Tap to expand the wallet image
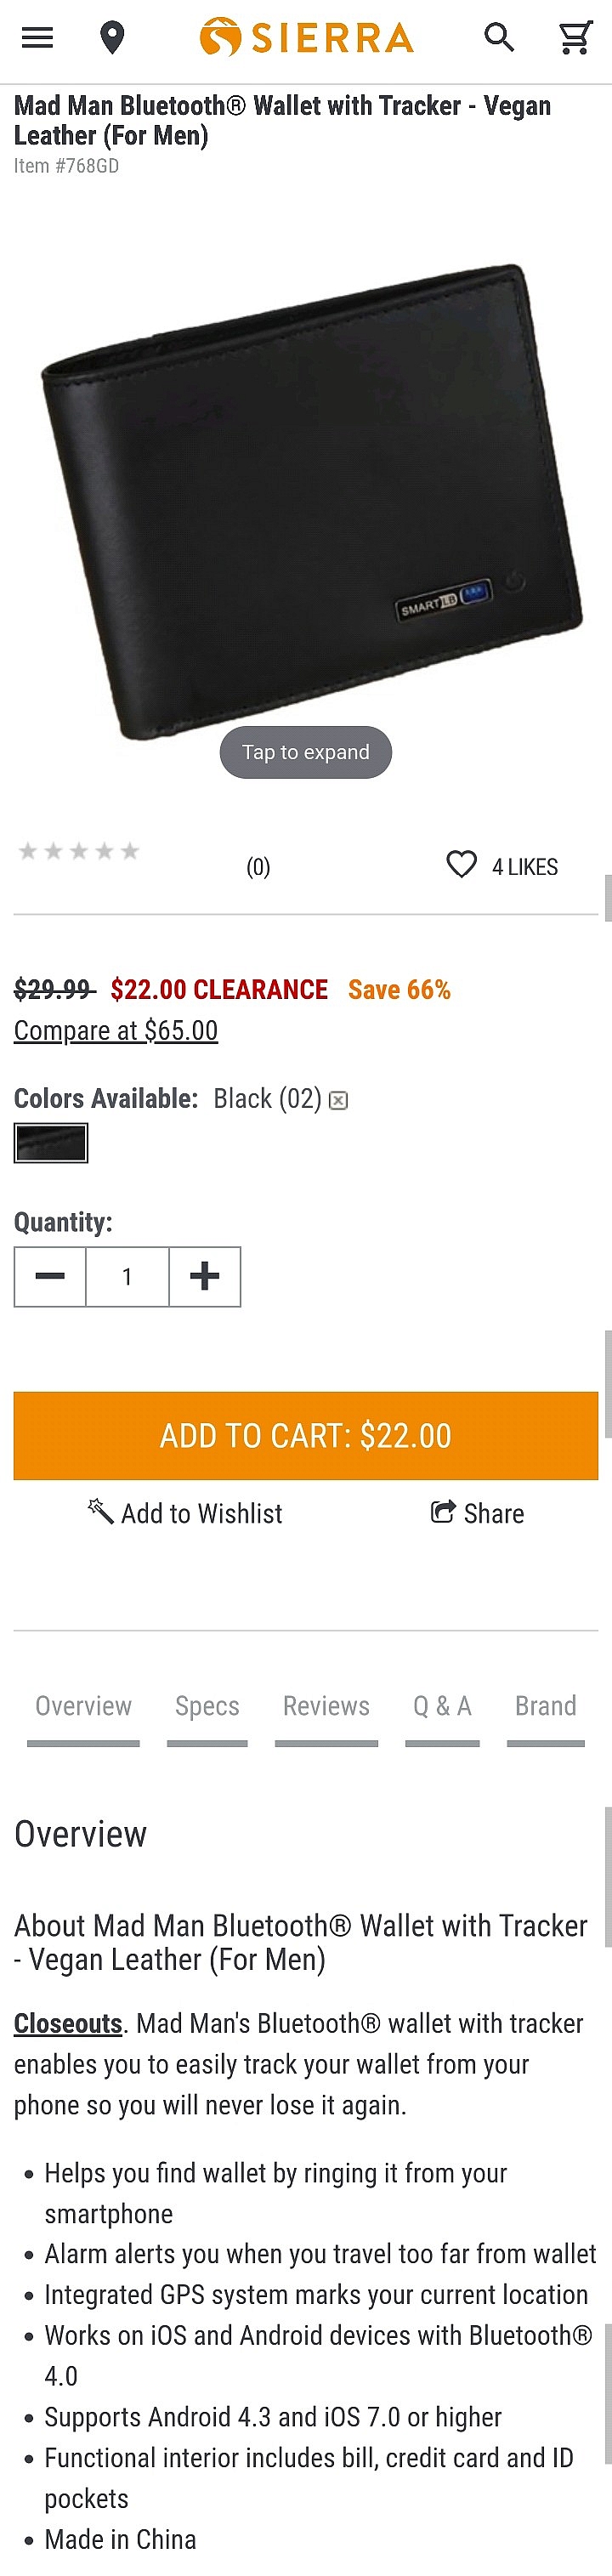 point(306,752)
